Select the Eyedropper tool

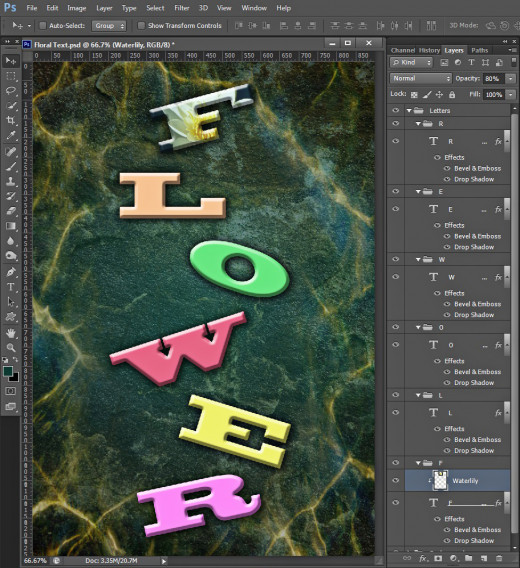pos(11,135)
